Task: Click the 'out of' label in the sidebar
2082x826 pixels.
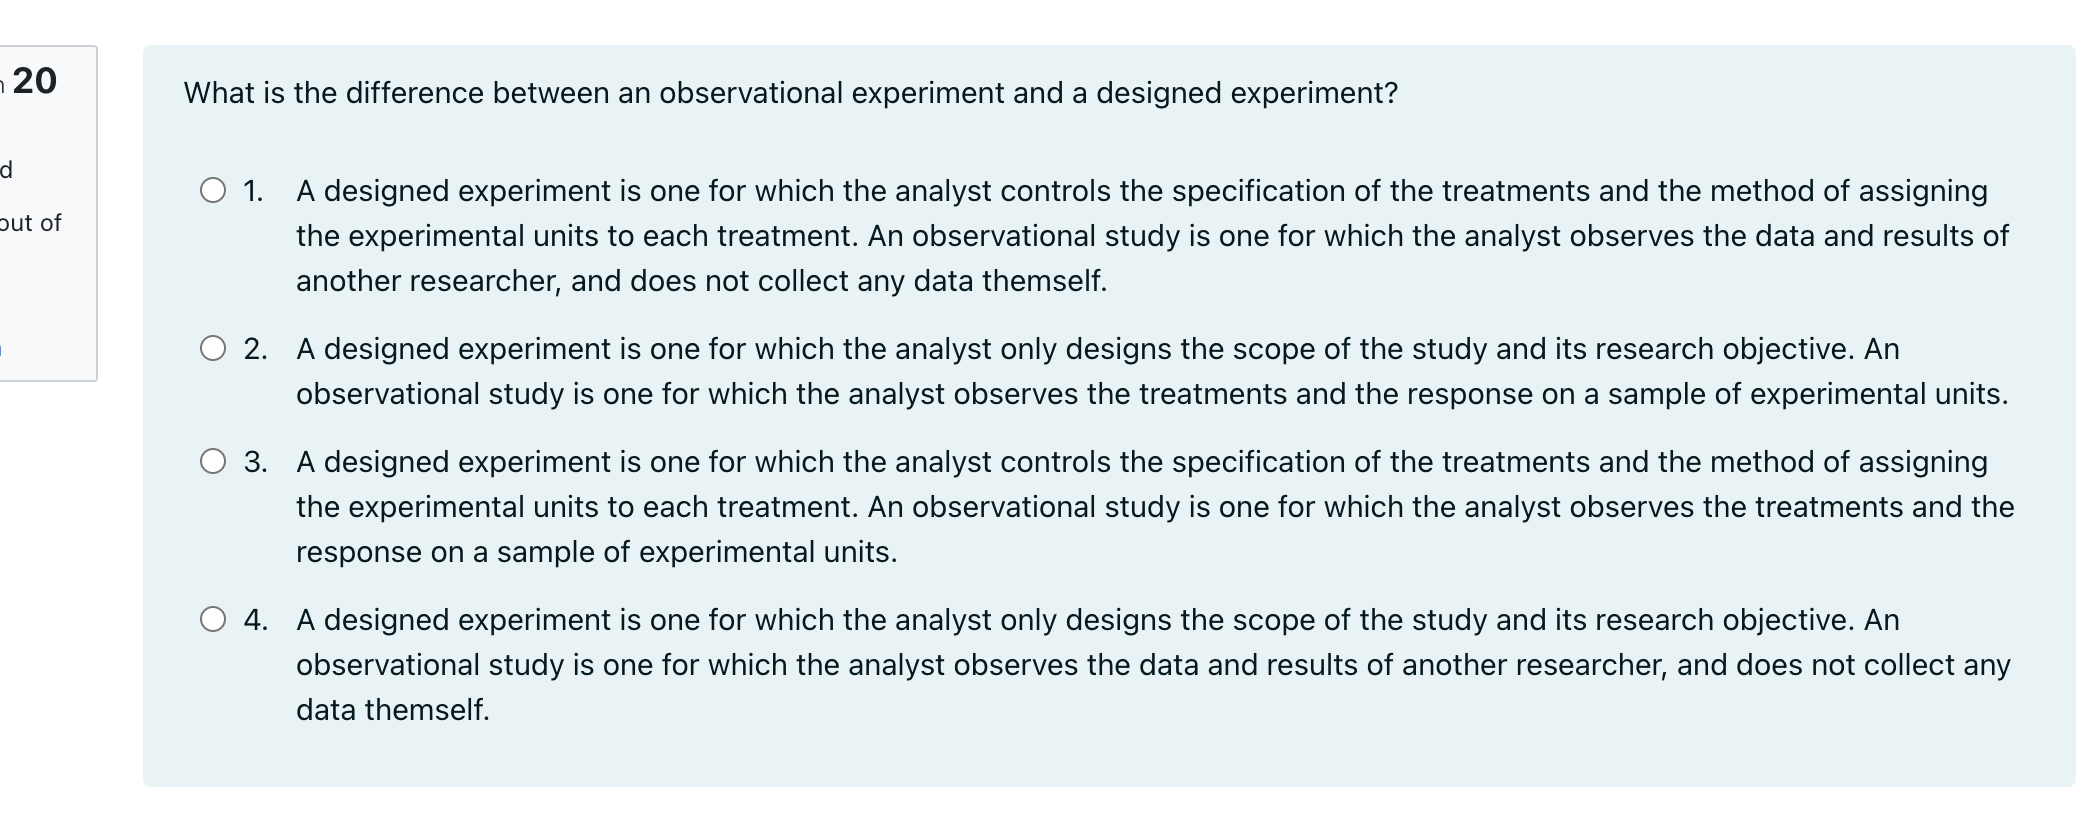Action: 31,224
